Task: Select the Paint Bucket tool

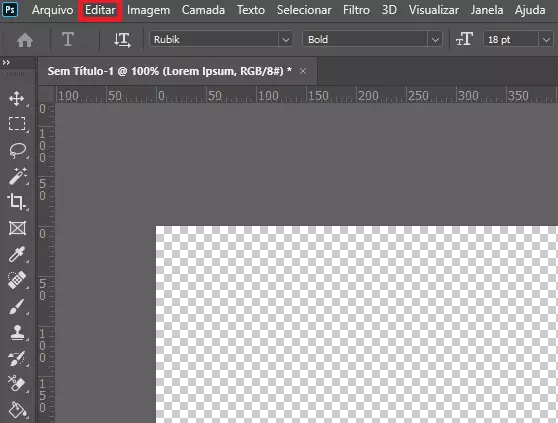Action: pos(17,410)
